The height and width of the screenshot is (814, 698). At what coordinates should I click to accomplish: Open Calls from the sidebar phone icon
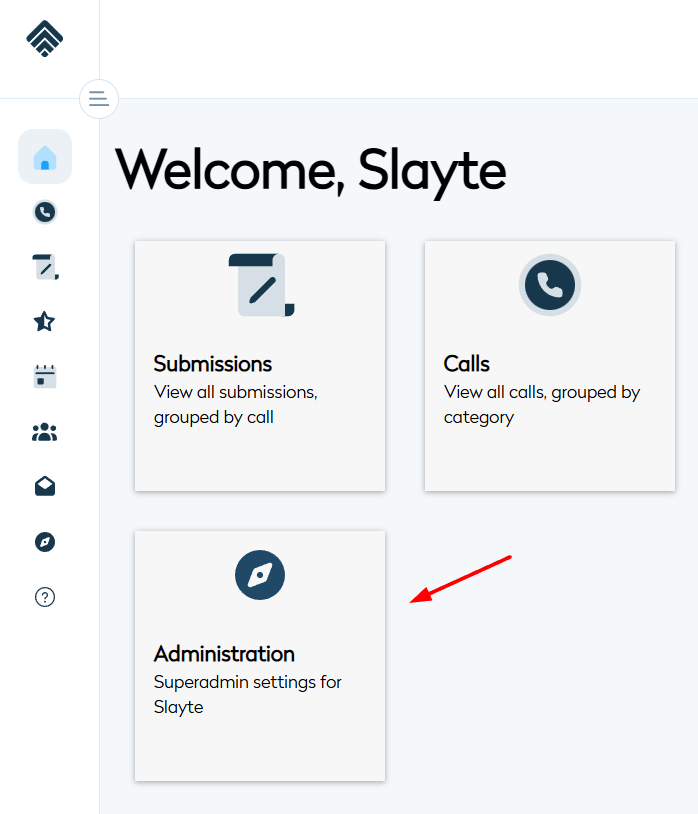(45, 212)
